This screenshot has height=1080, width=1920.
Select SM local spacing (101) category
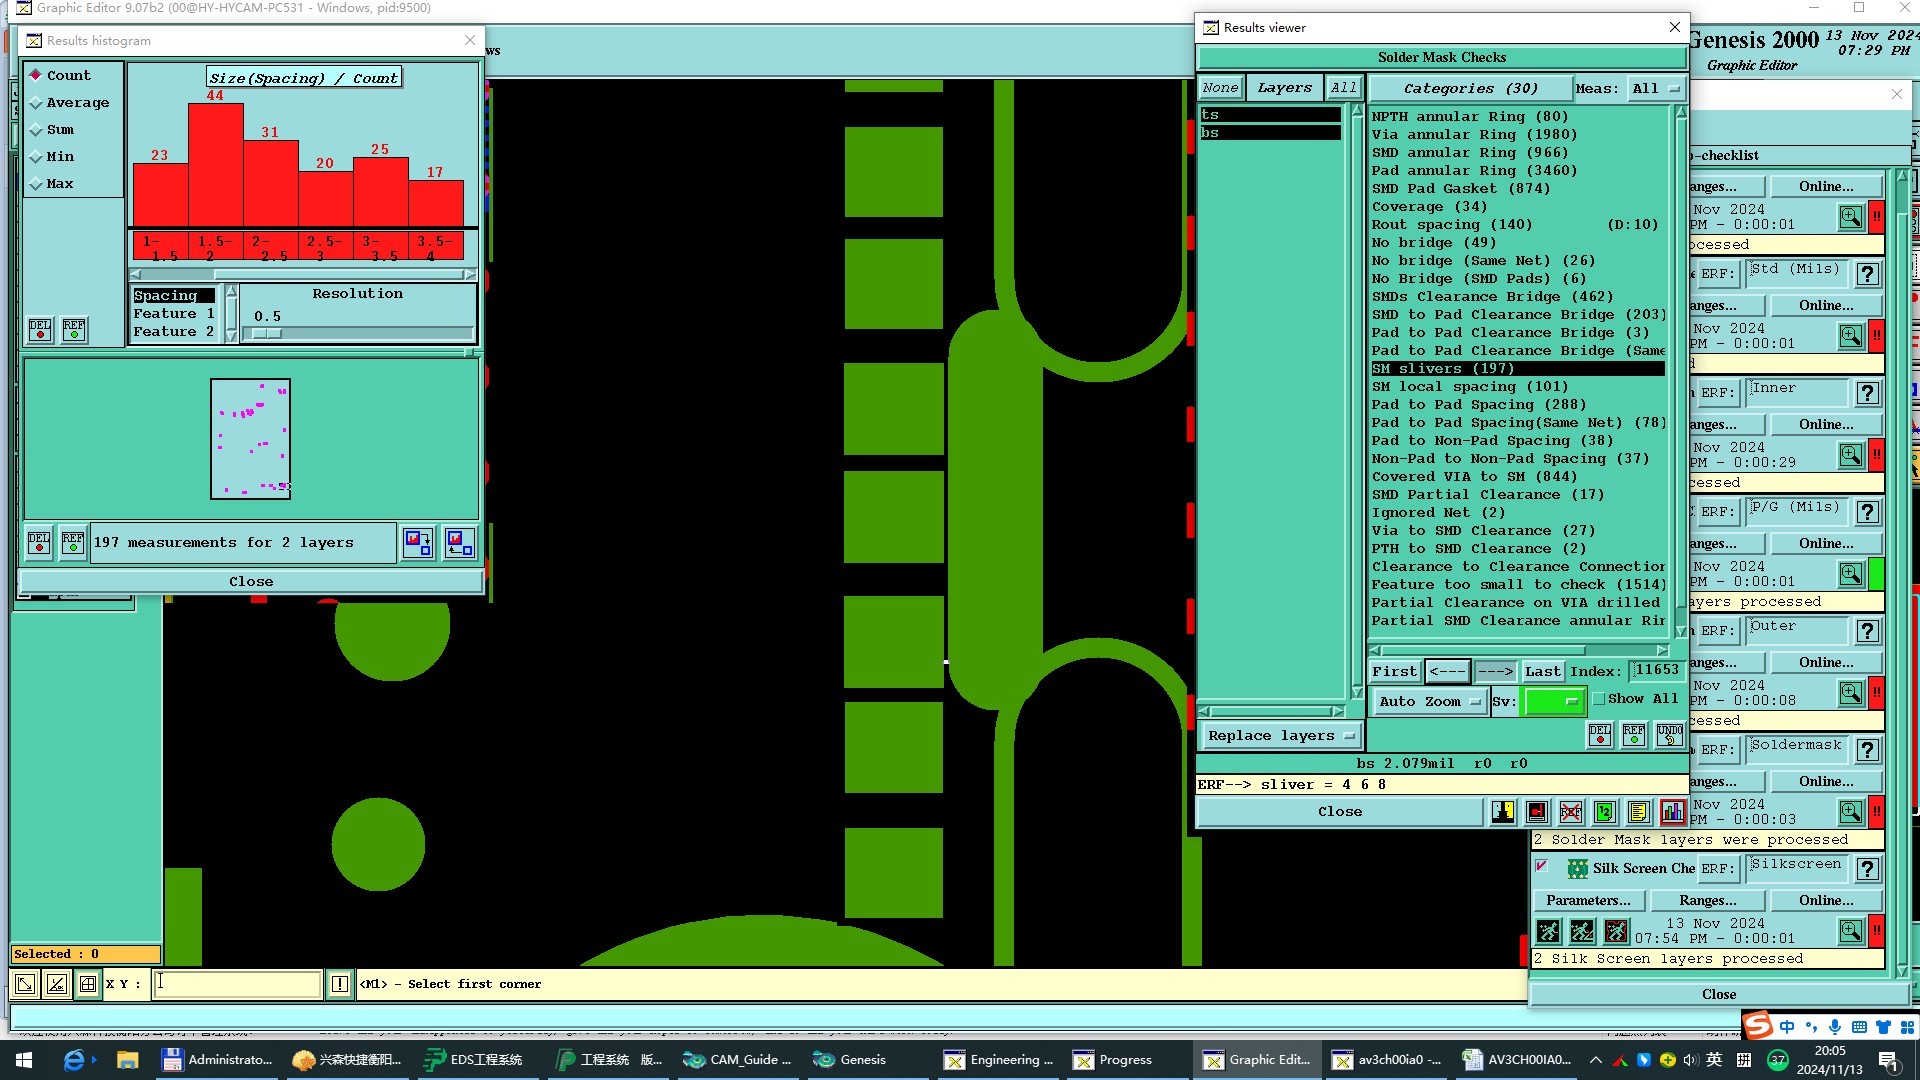point(1468,387)
